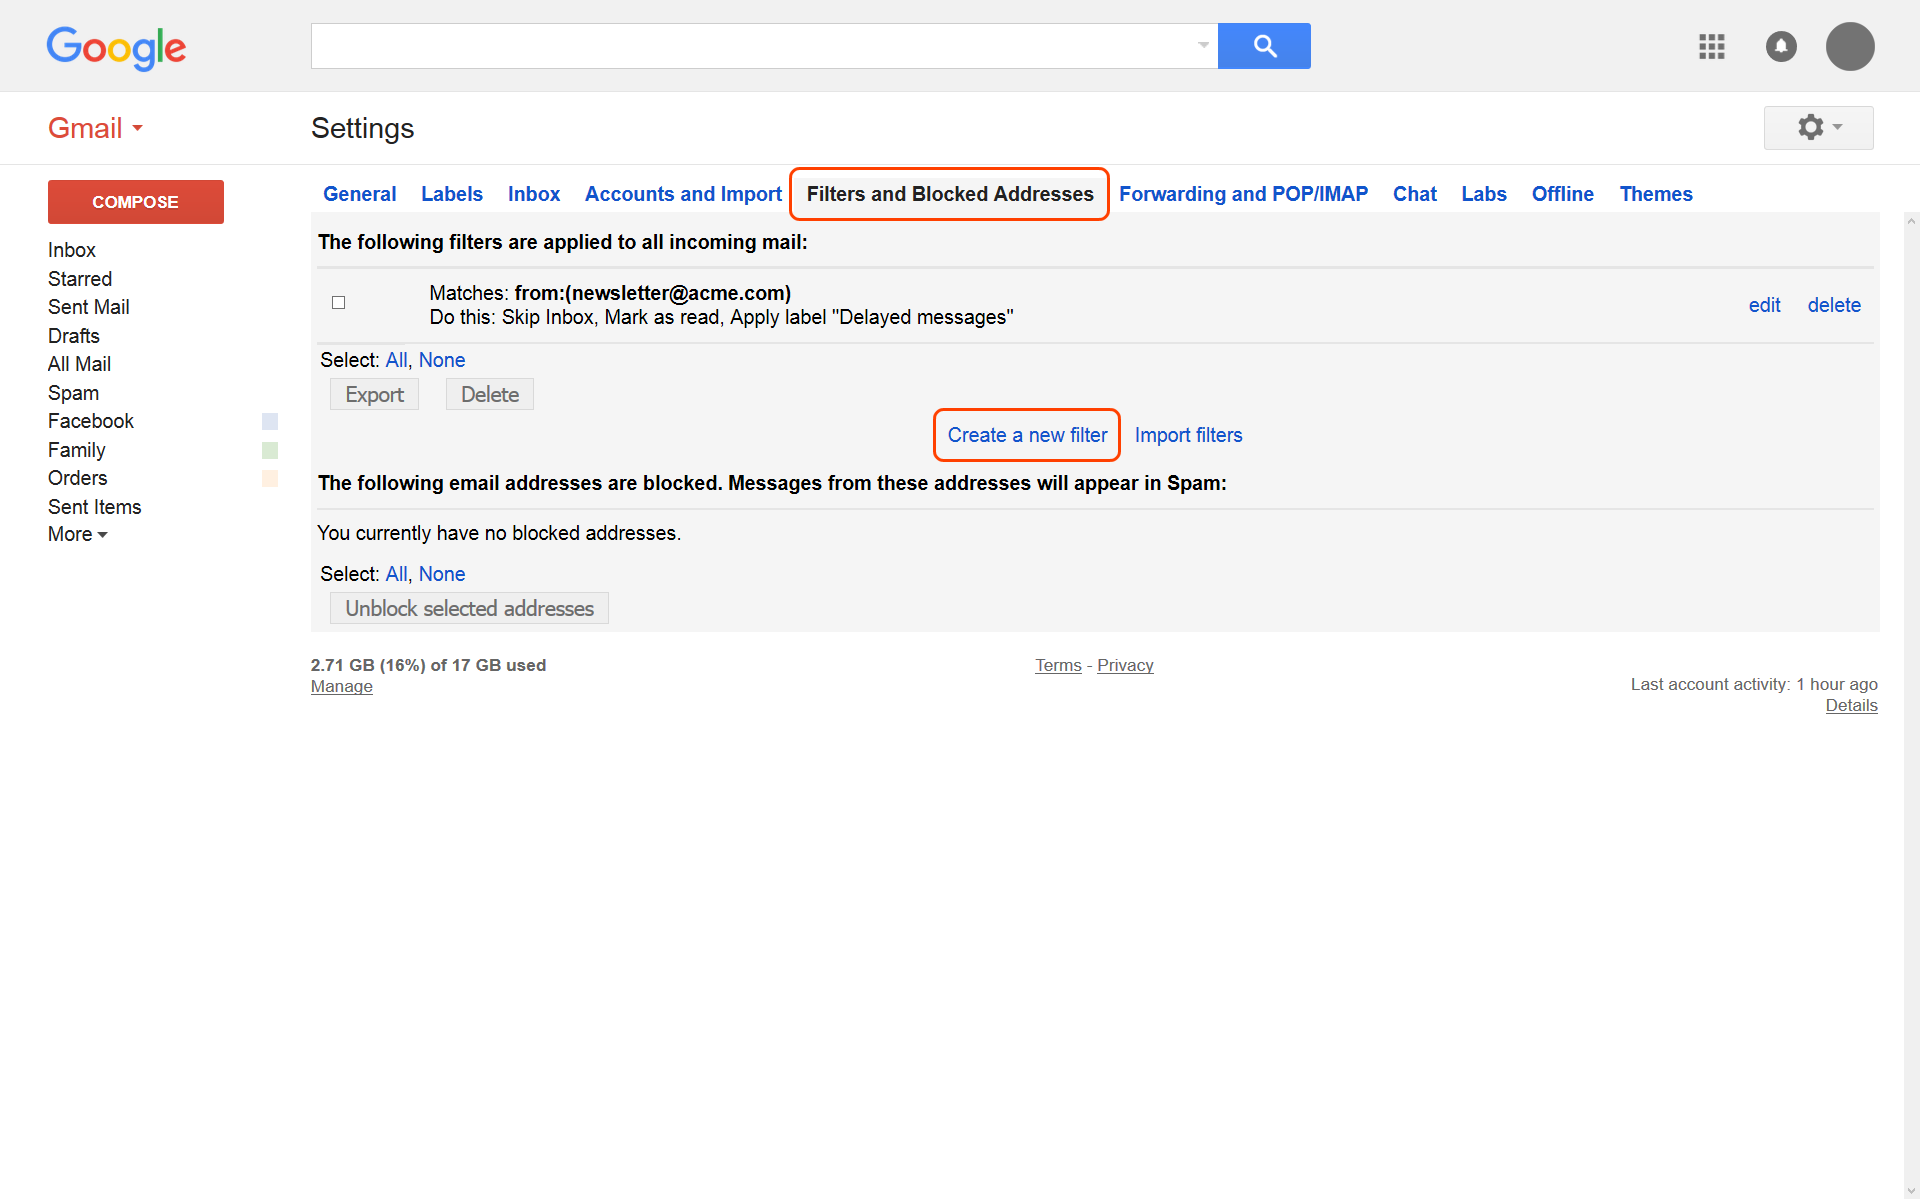Edit the newsletter@acme.com filter
The image size is (1920, 1200).
(x=1765, y=305)
